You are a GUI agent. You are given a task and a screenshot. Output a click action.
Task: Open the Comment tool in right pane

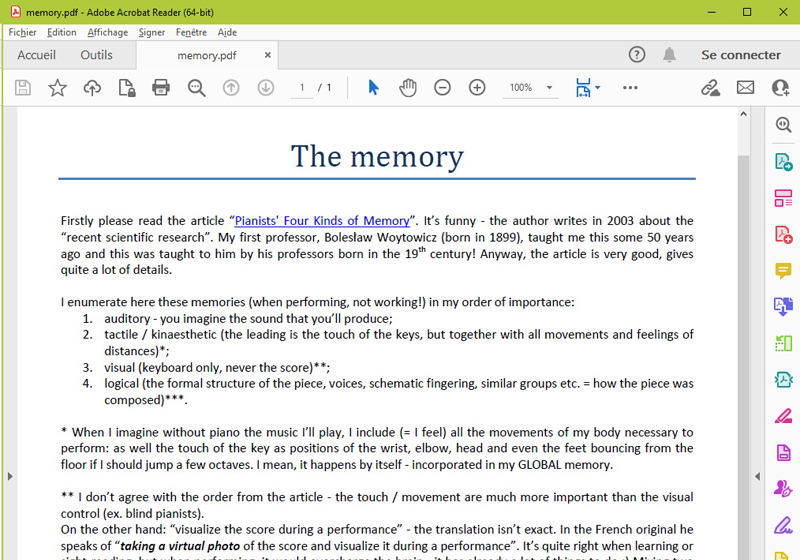pyautogui.click(x=783, y=271)
